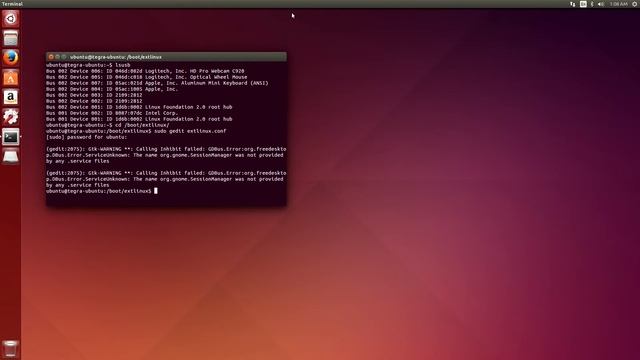Image resolution: width=640 pixels, height=360 pixels.
Task: Click the terminal prompt cursor line
Action: pyautogui.click(x=102, y=191)
